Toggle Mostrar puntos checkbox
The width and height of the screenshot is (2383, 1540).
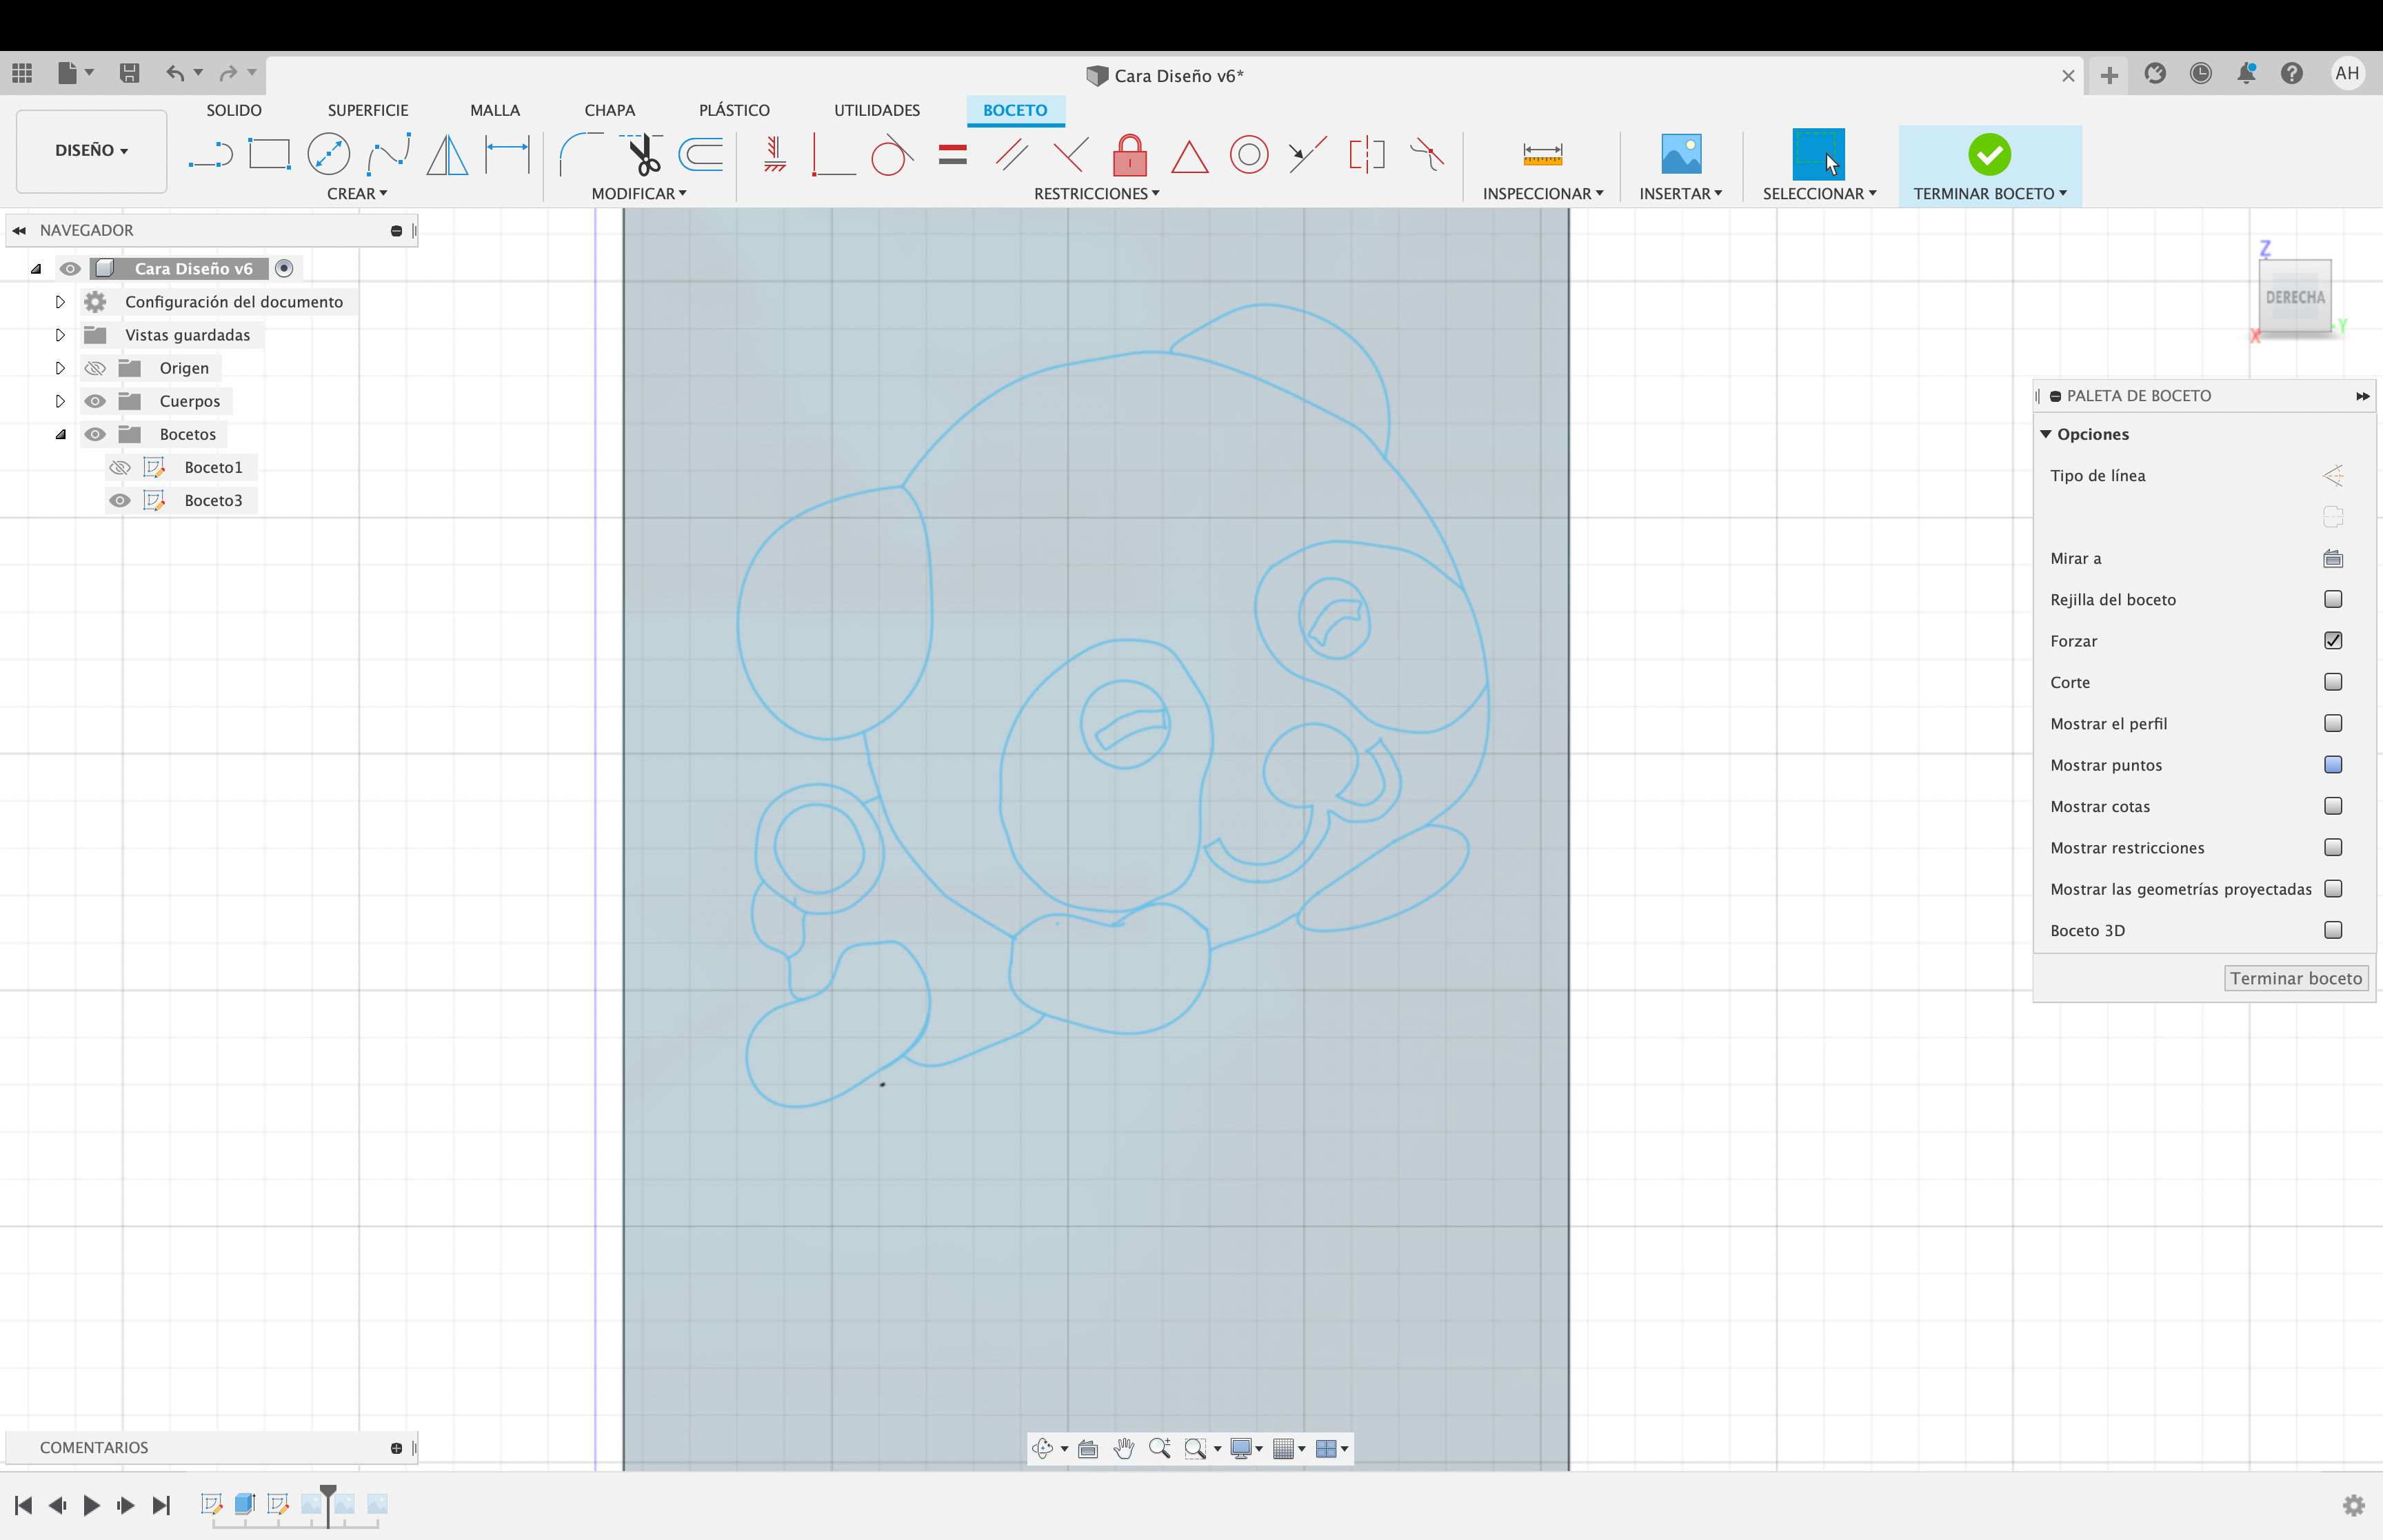click(2333, 764)
